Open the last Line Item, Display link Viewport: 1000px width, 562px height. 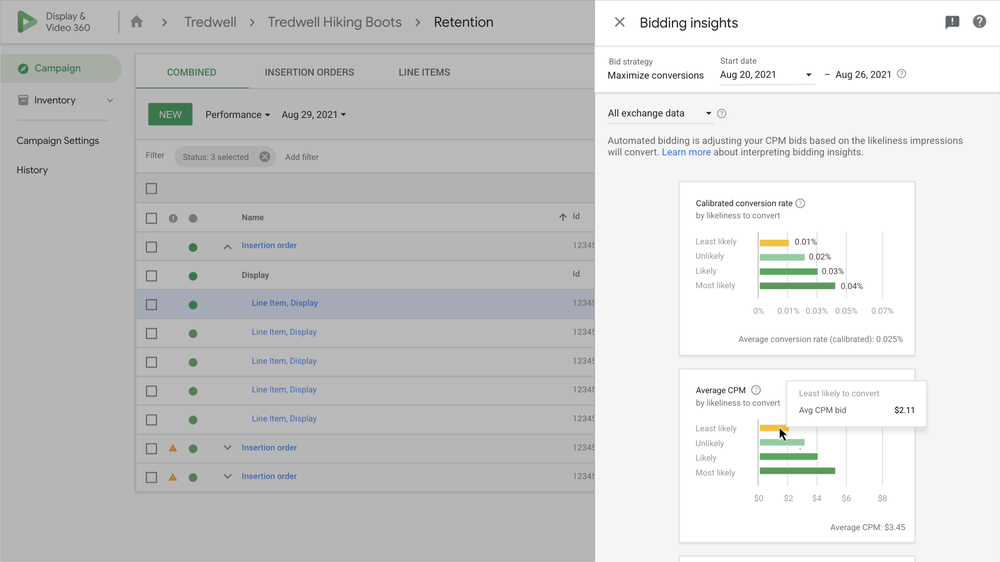coord(284,418)
